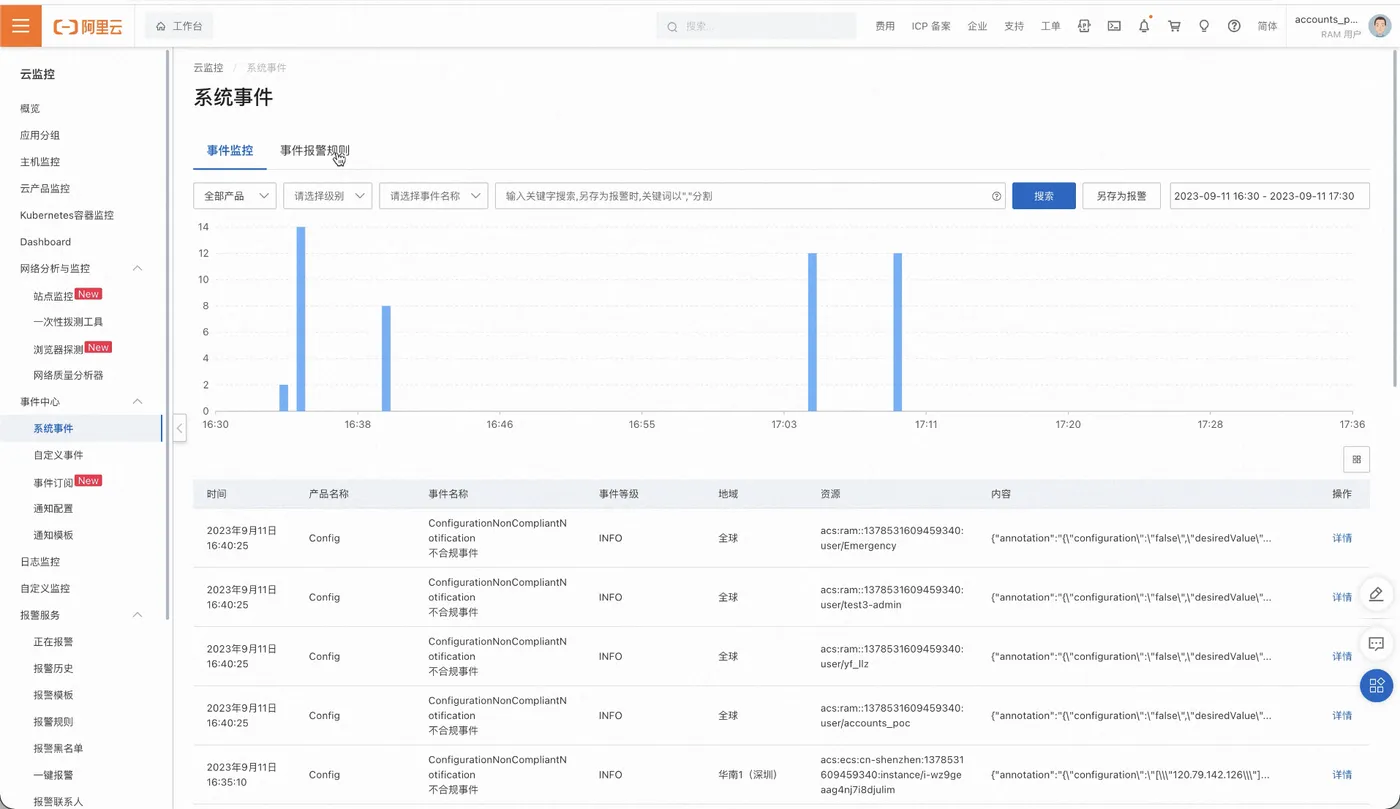Click the lightbulb tips icon

click(1204, 26)
